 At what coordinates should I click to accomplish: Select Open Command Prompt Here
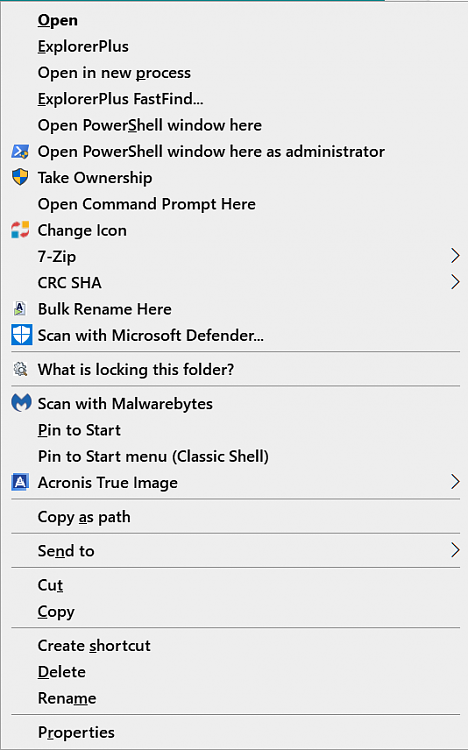pos(146,204)
